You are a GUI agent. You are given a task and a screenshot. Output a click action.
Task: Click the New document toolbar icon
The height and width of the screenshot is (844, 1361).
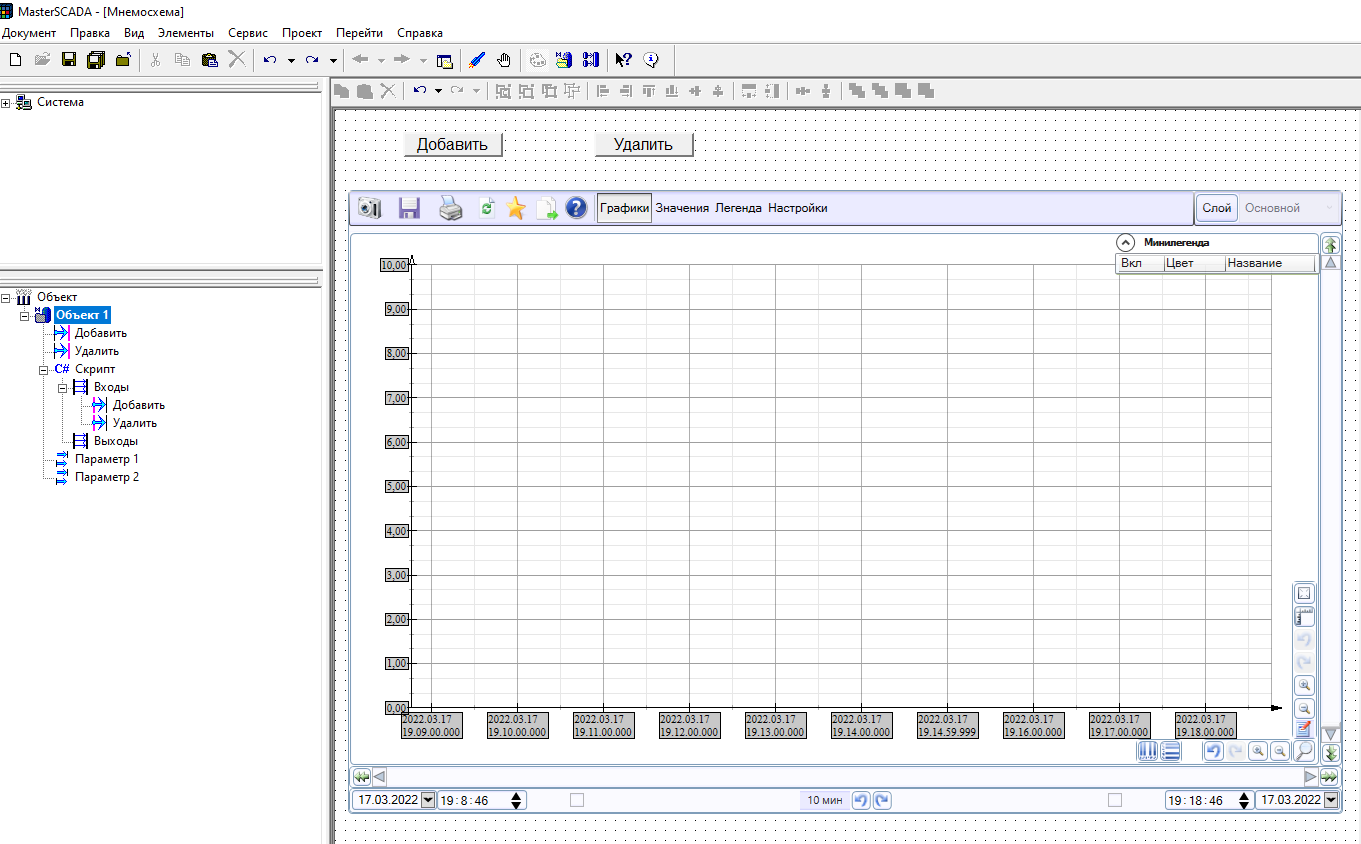(15, 60)
